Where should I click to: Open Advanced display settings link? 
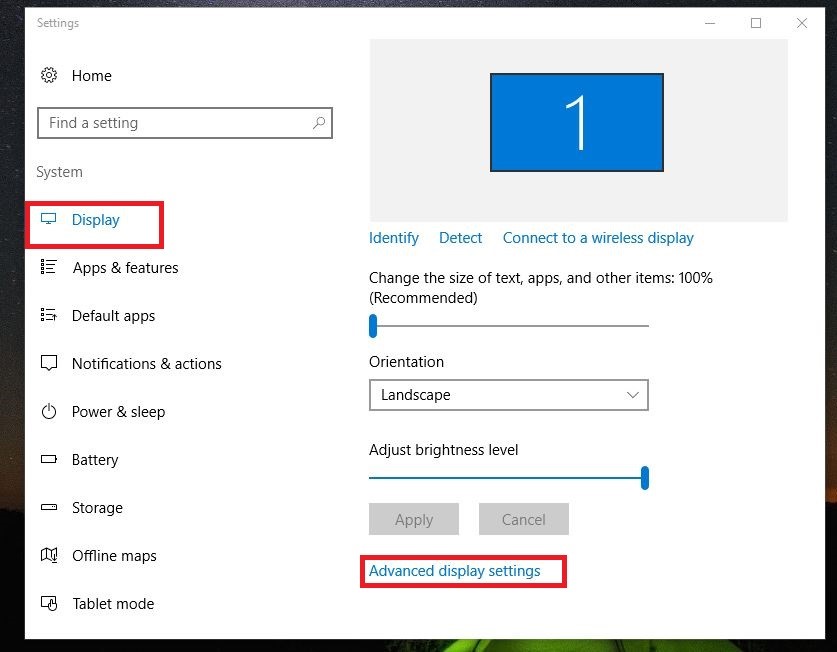pyautogui.click(x=455, y=571)
